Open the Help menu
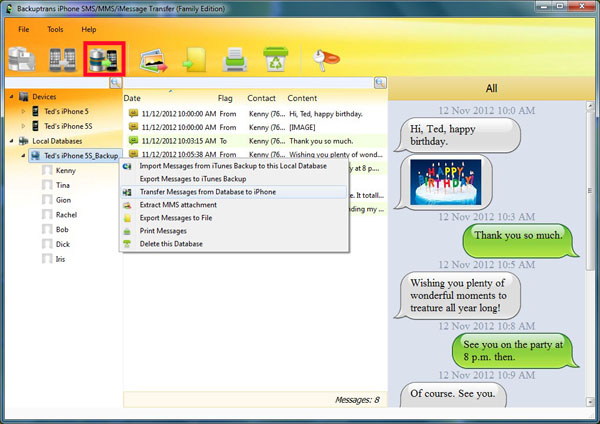Image resolution: width=600 pixels, height=424 pixels. tap(89, 29)
